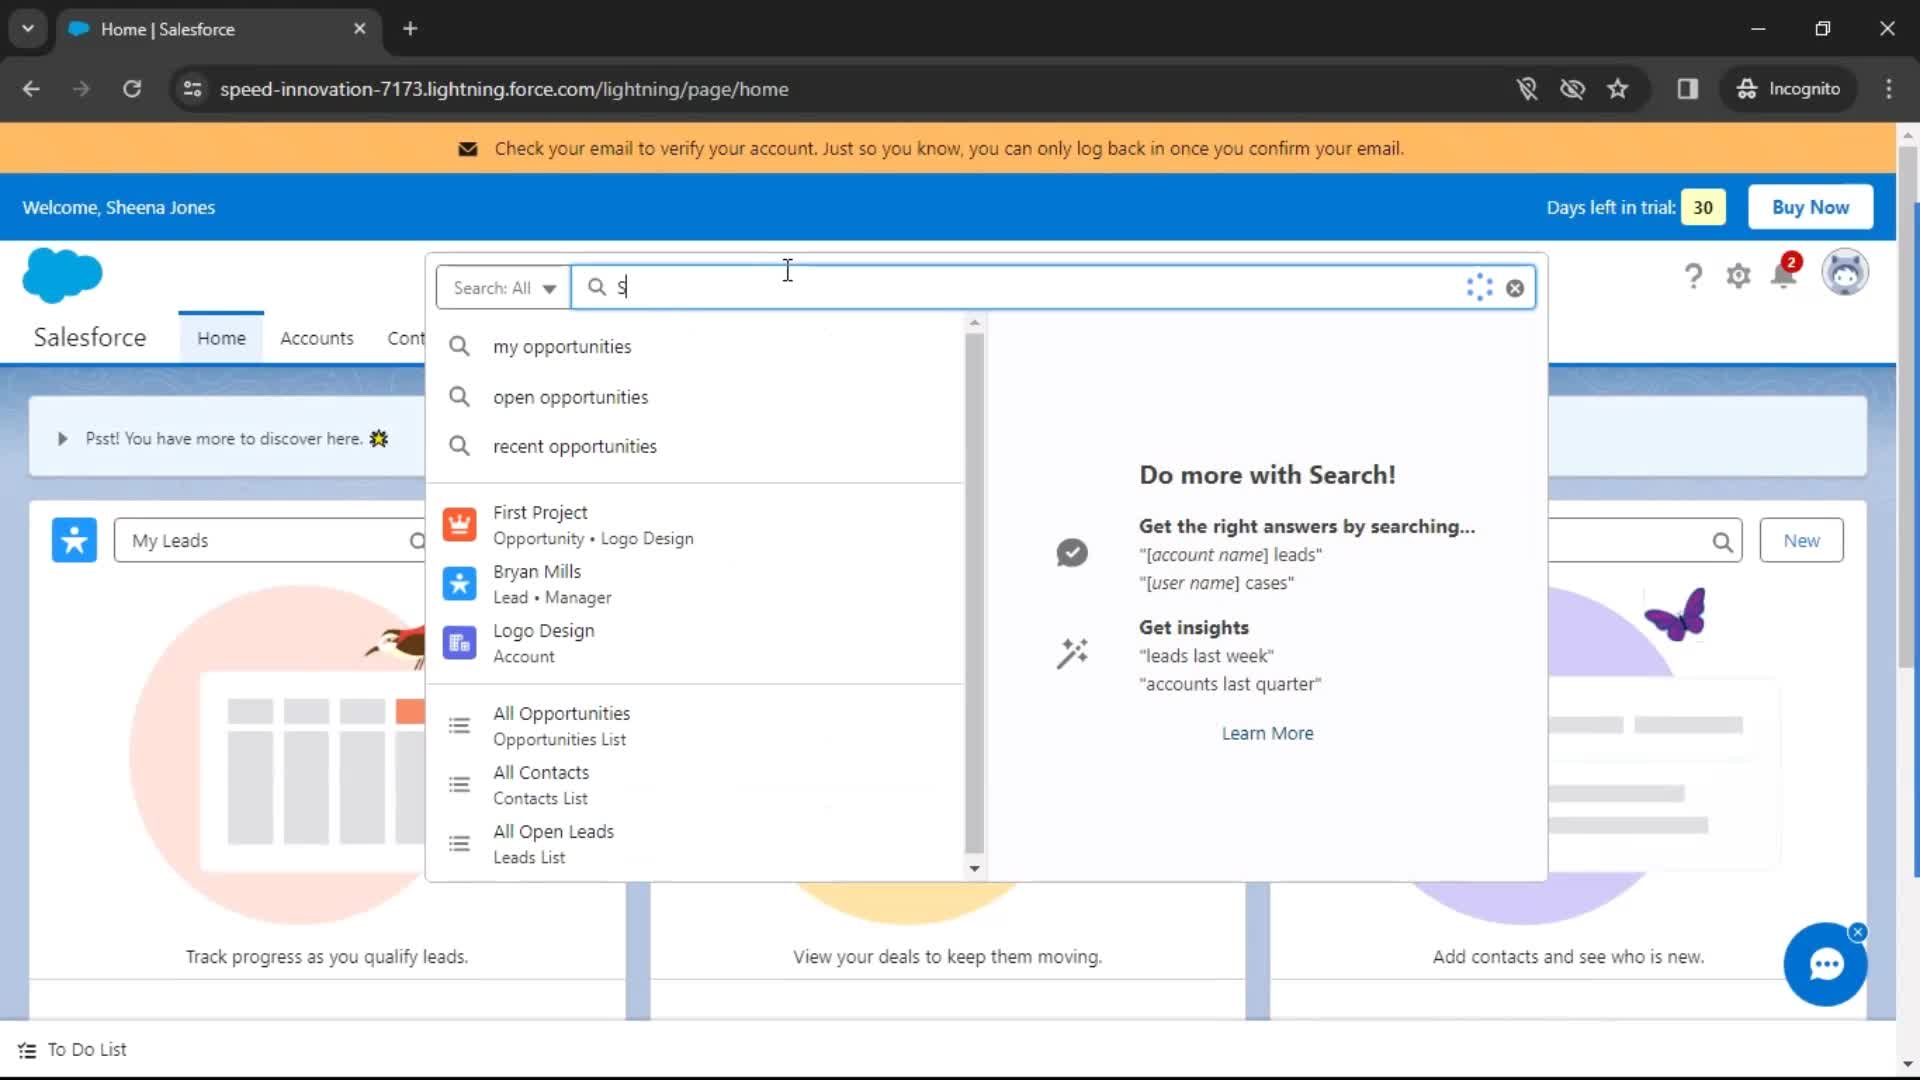1920x1080 pixels.
Task: Click the Buy Now button
Action: click(1810, 207)
